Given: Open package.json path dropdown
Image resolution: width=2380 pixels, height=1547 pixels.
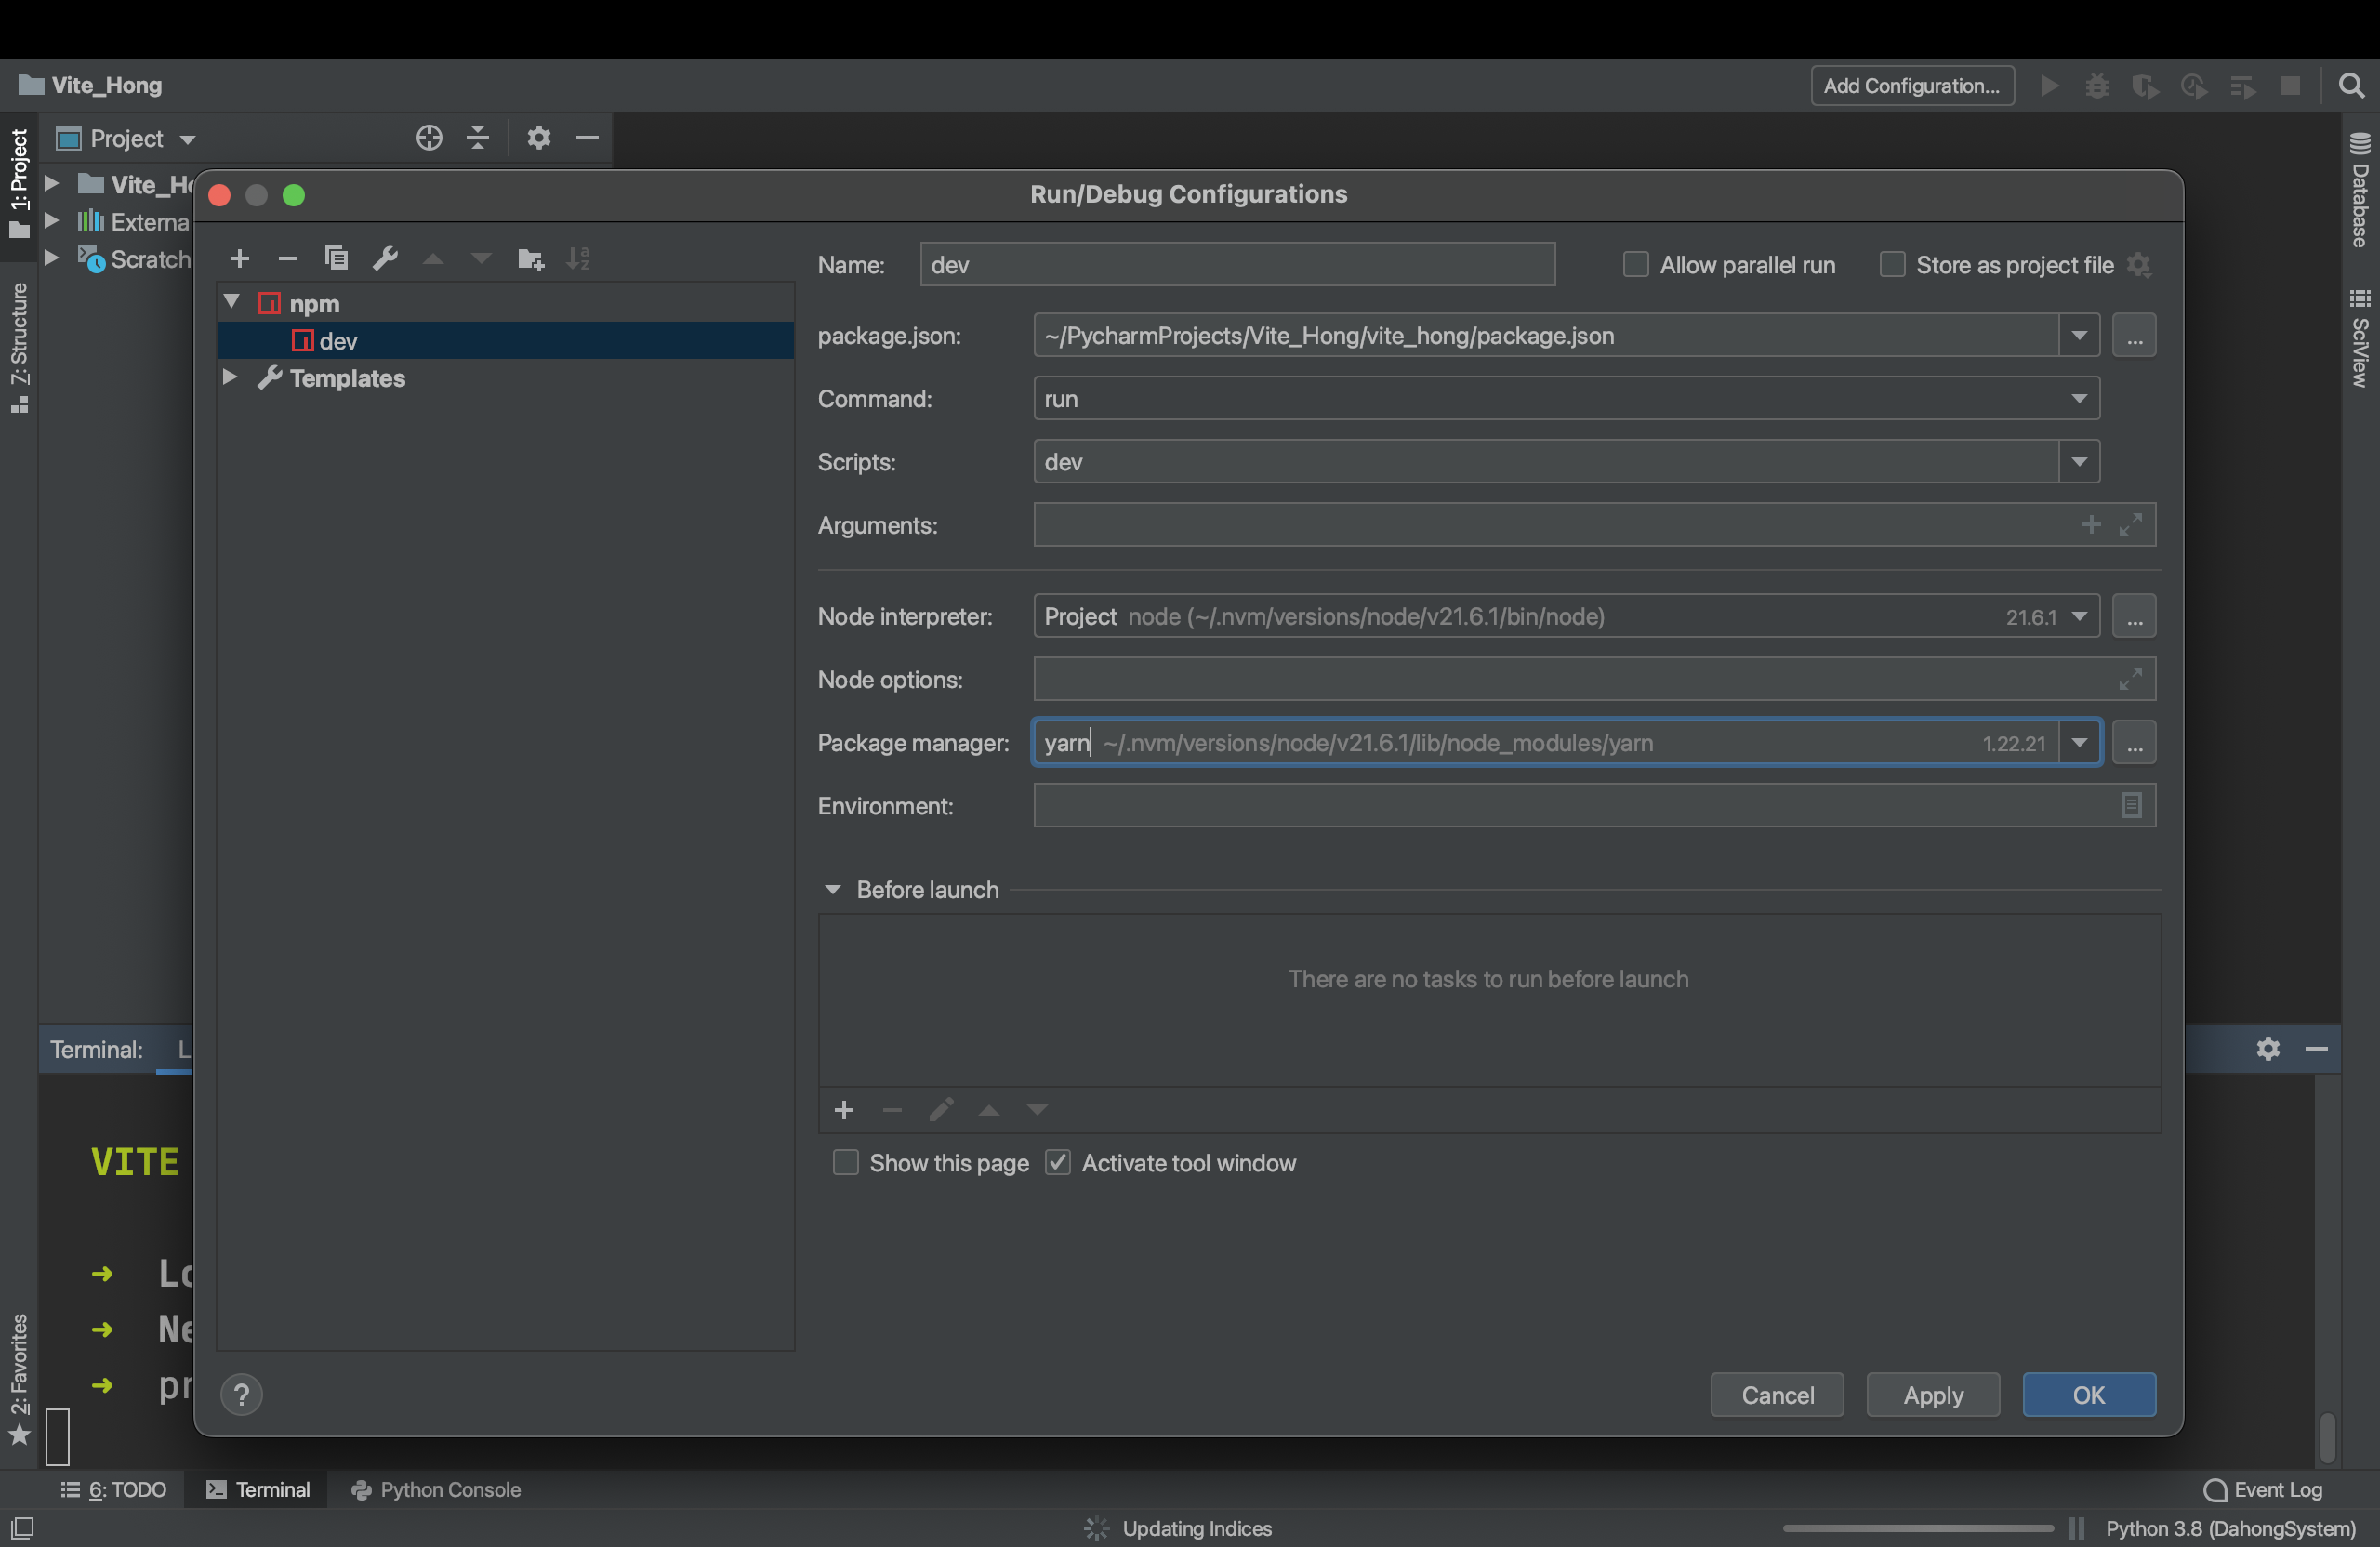Looking at the screenshot, I should point(2079,335).
